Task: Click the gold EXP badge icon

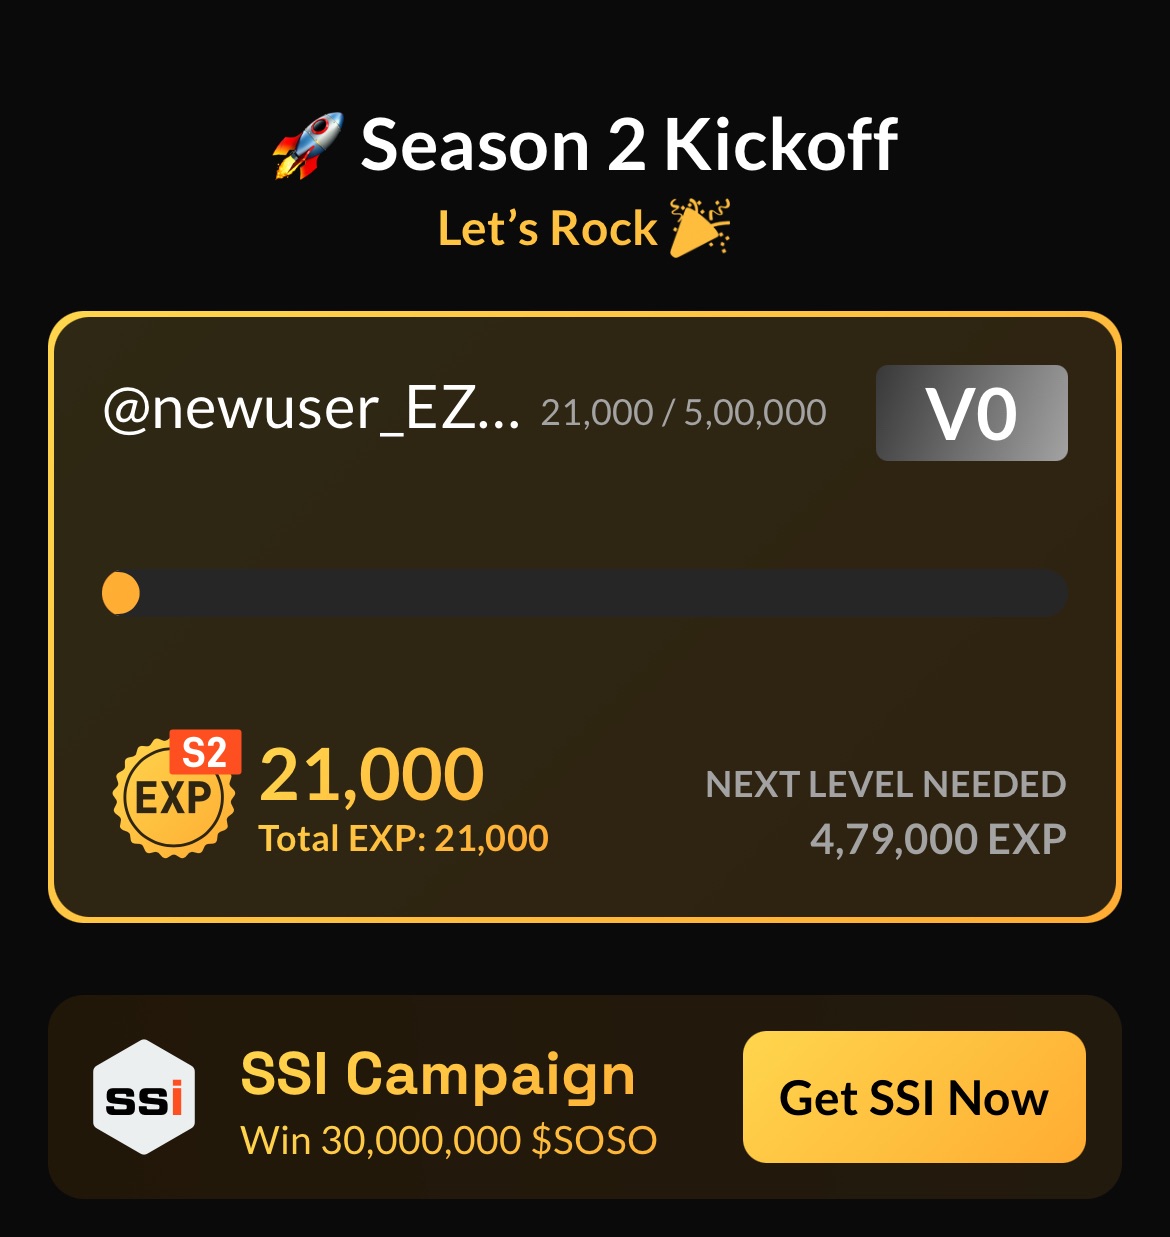Action: [x=175, y=797]
